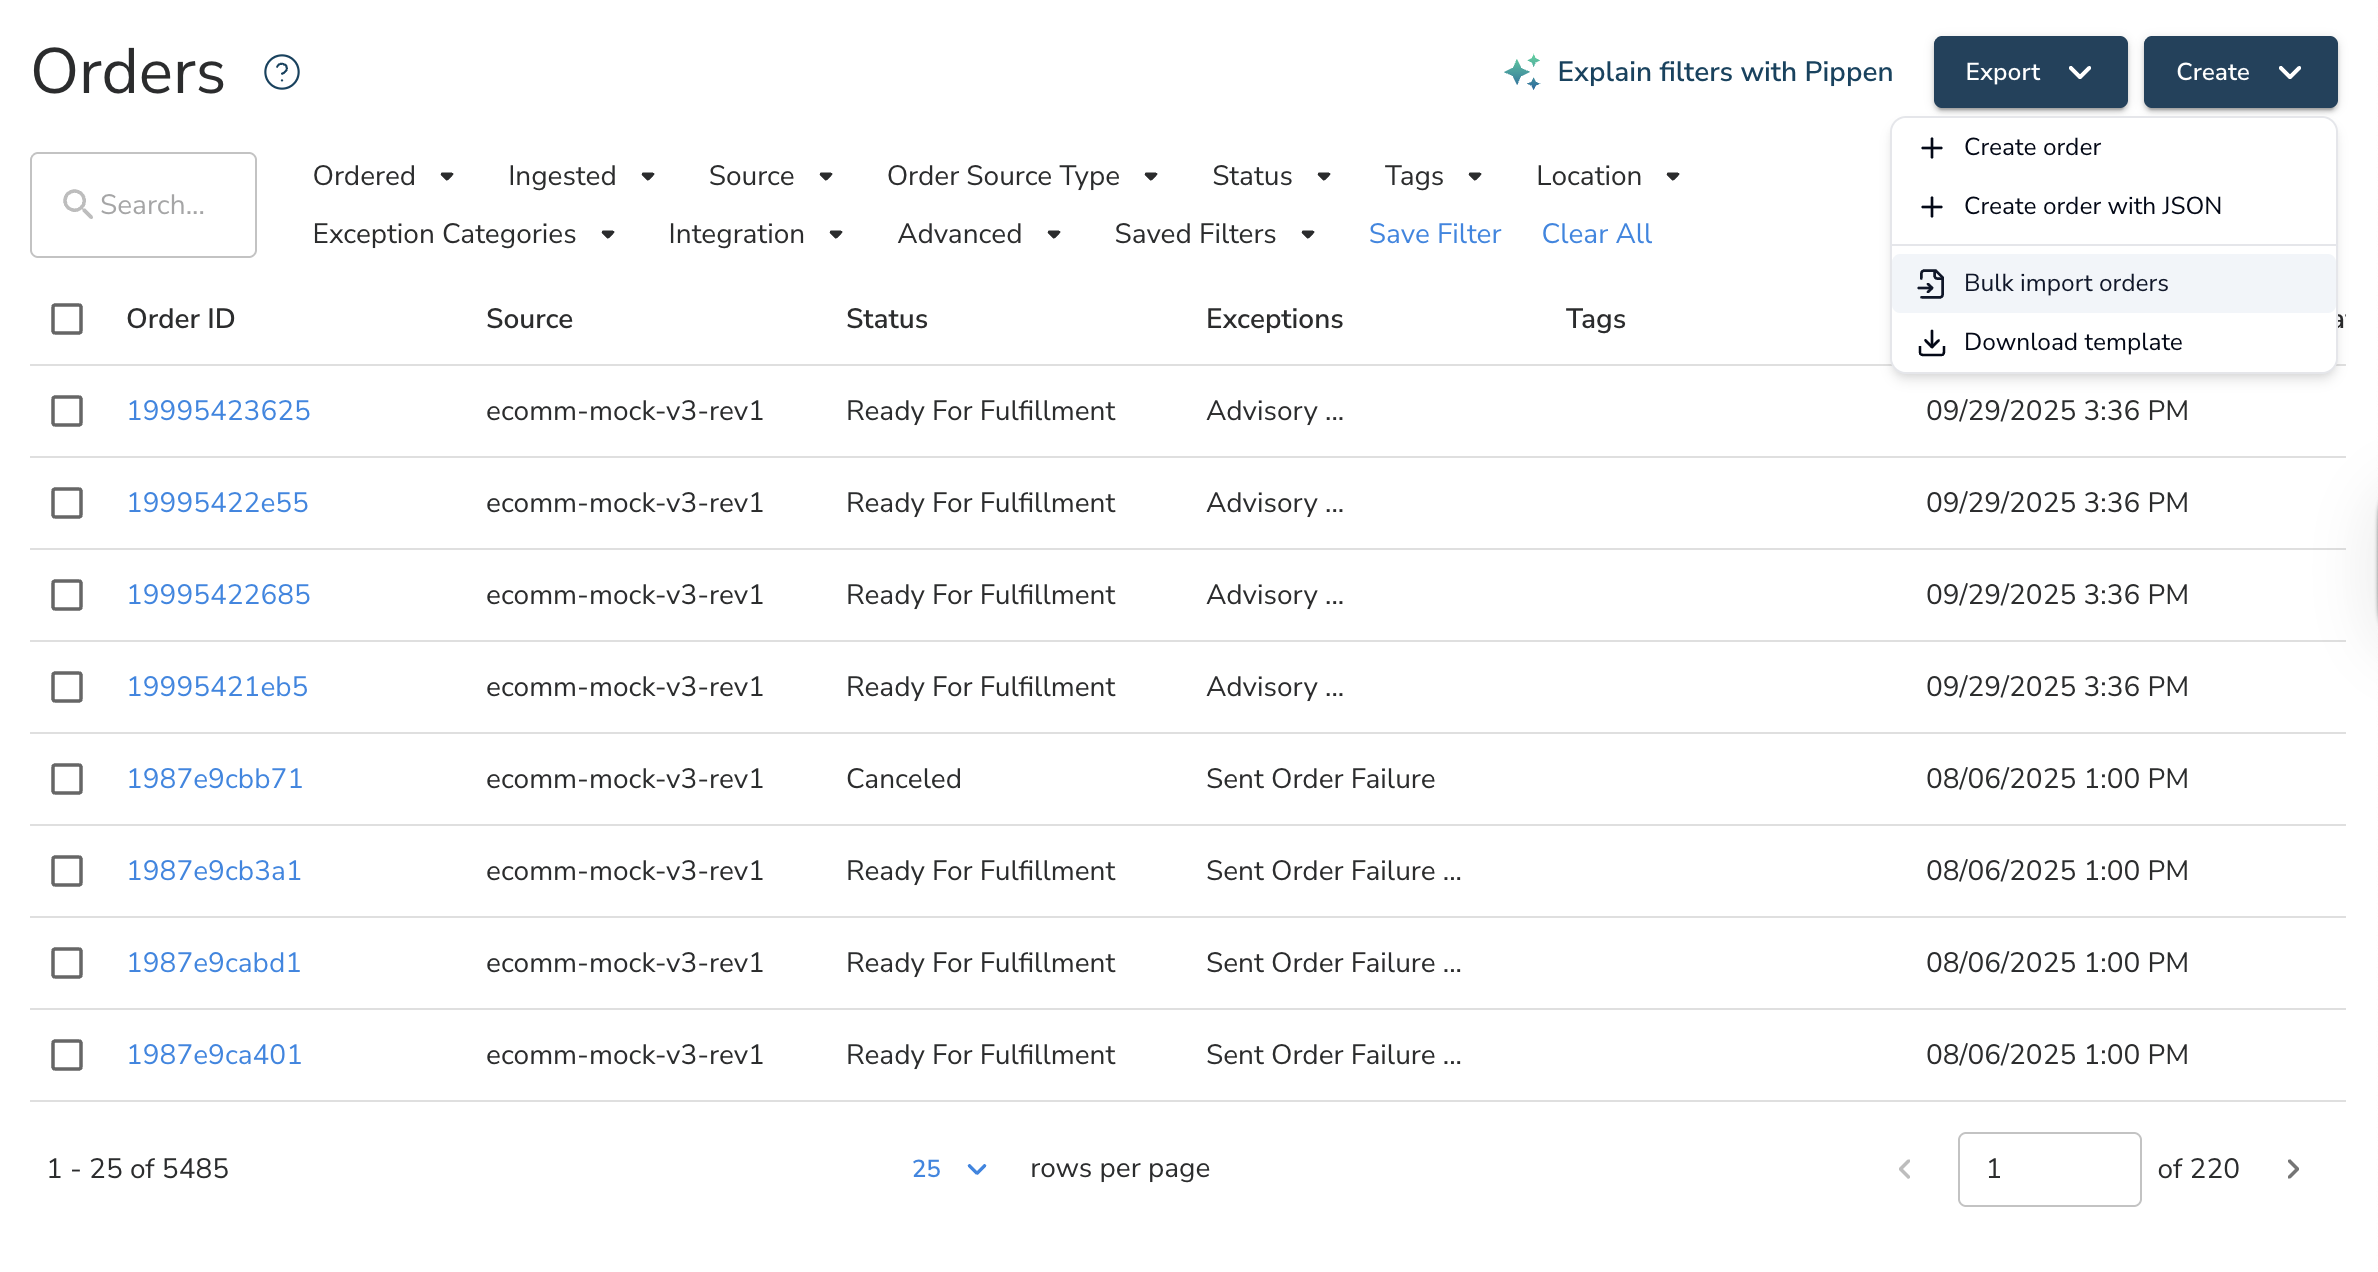Click the plus icon beside Create order with JSON

[x=1931, y=206]
